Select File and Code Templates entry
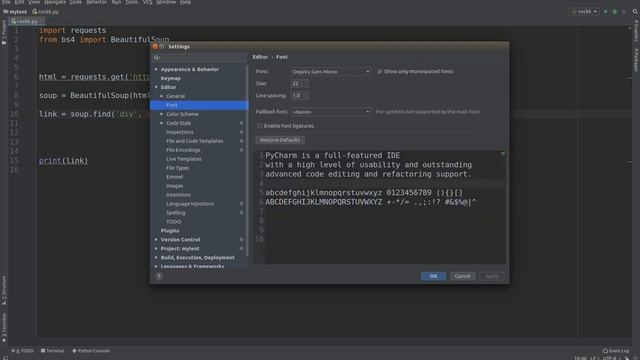The height and width of the screenshot is (360, 640). 195,141
